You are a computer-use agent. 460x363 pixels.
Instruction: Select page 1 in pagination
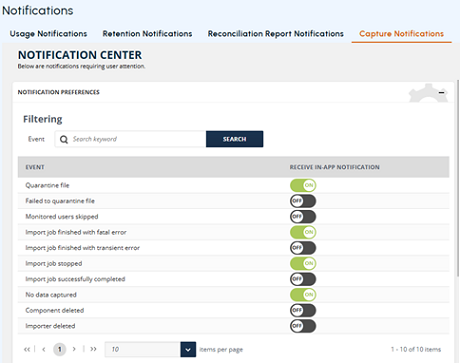[59, 349]
